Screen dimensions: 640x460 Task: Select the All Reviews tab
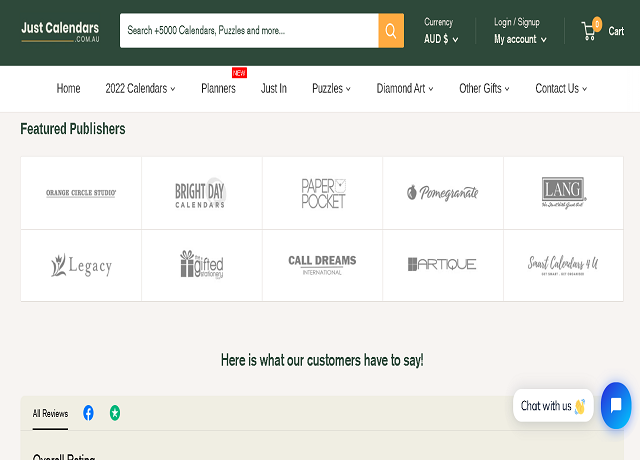pyautogui.click(x=50, y=413)
